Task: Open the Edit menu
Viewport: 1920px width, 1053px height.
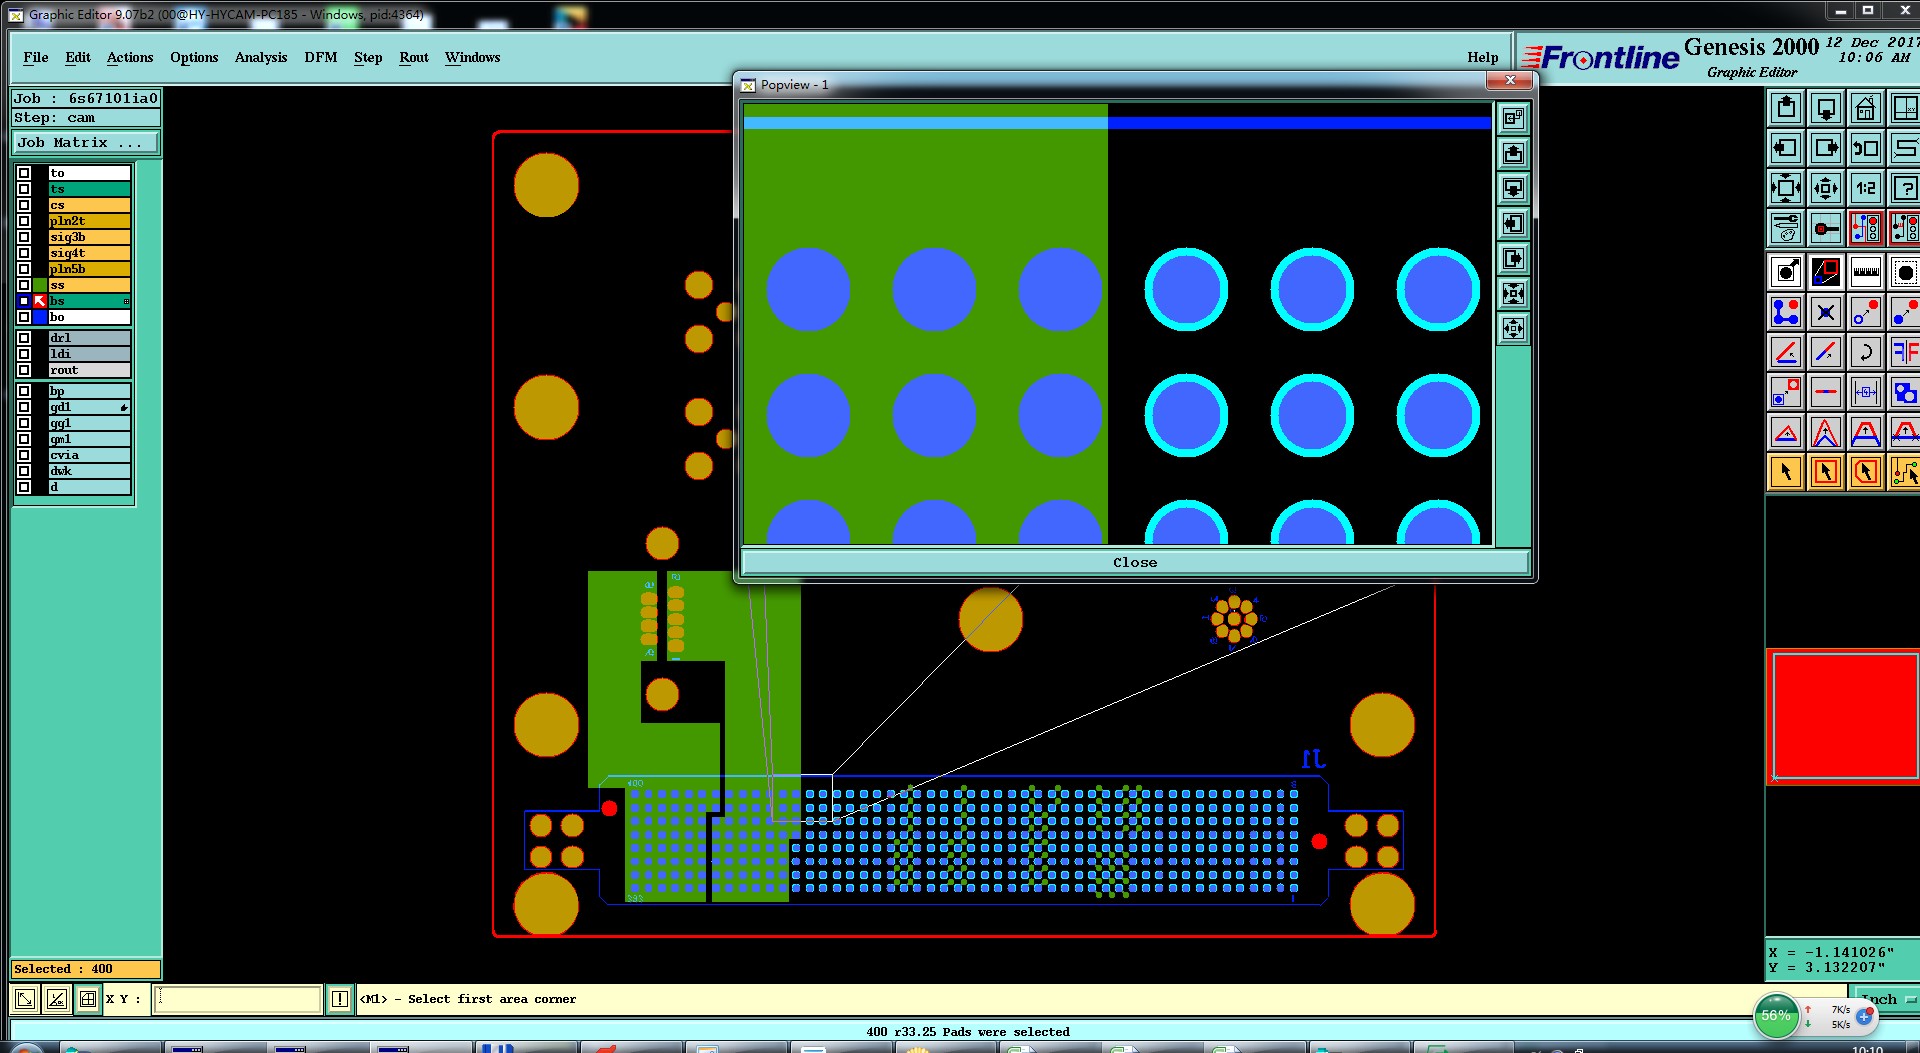Action: pos(78,57)
